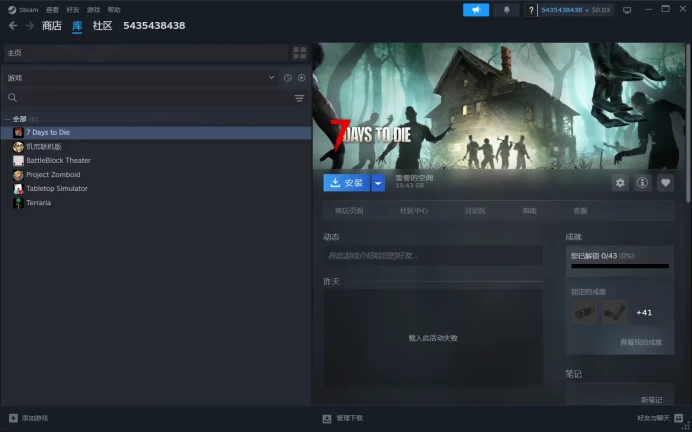Open the notifications bell

point(507,10)
